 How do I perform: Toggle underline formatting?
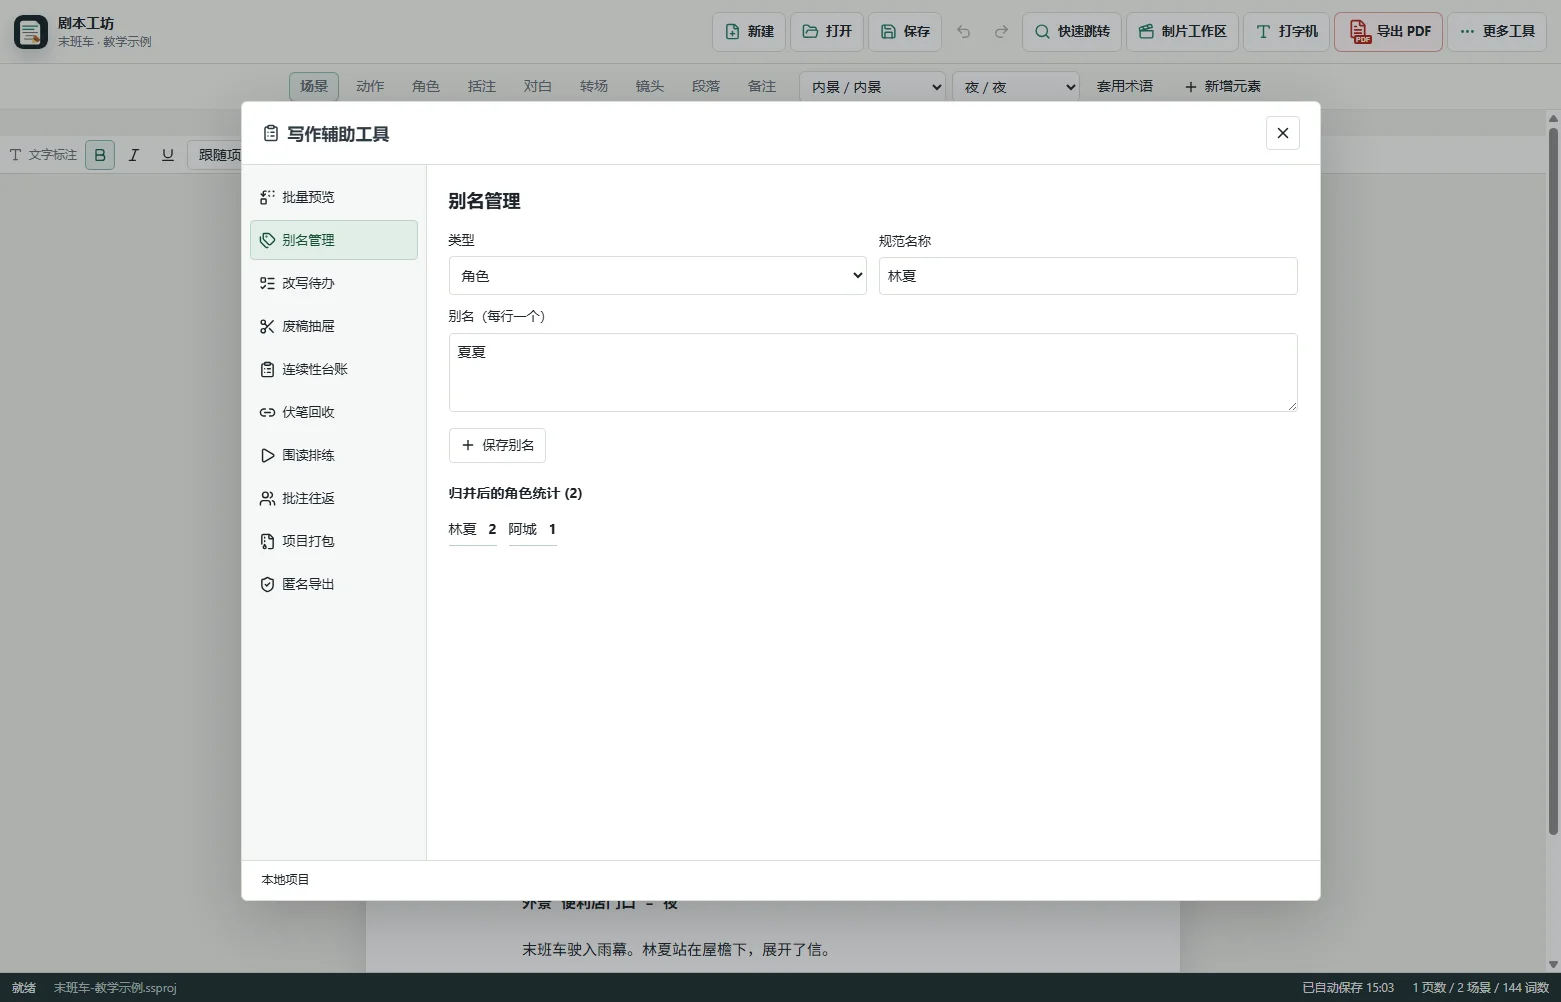pos(168,155)
